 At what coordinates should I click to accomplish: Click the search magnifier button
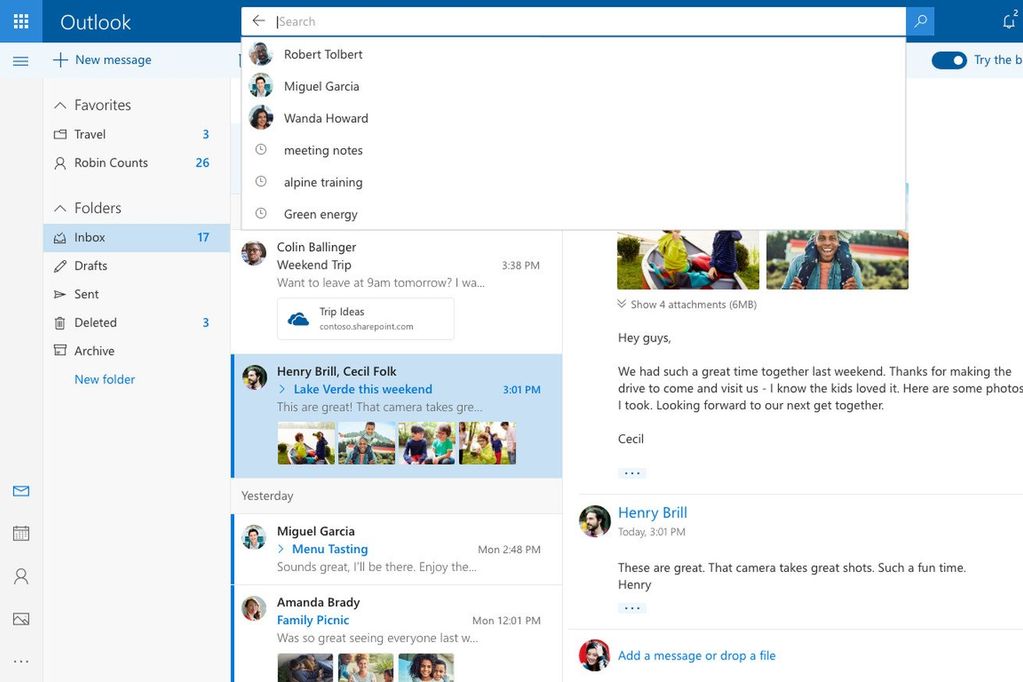tap(920, 21)
